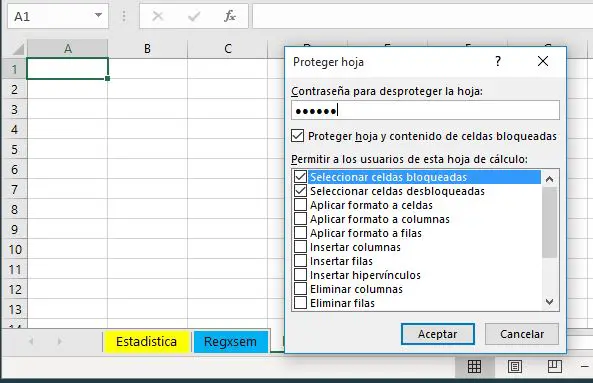The height and width of the screenshot is (383, 593).
Task: Enable Eliminar filas checkbox
Action: coord(300,302)
